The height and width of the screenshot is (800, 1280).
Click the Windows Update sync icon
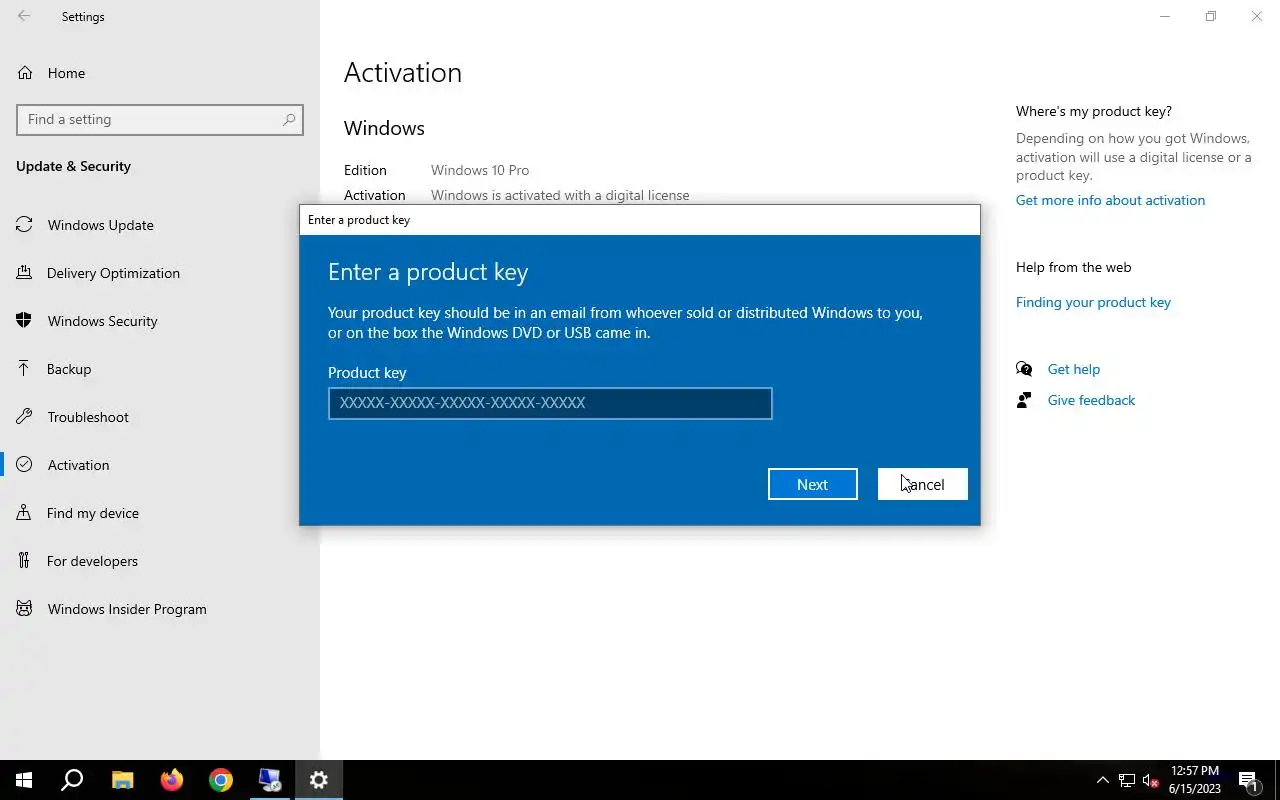coord(24,225)
